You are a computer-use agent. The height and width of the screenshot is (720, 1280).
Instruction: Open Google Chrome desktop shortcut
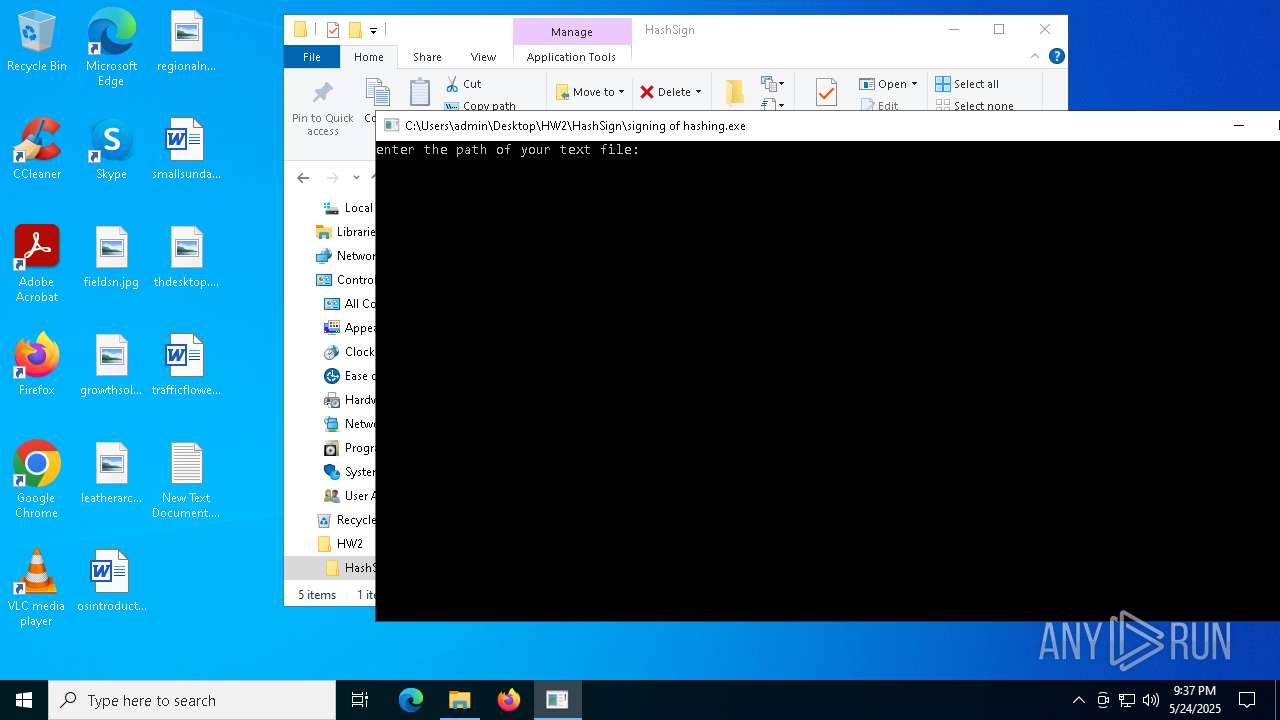(x=37, y=480)
